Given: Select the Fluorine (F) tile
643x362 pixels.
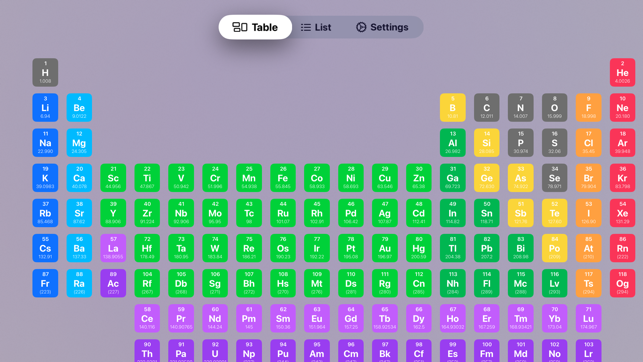Looking at the screenshot, I should (588, 107).
